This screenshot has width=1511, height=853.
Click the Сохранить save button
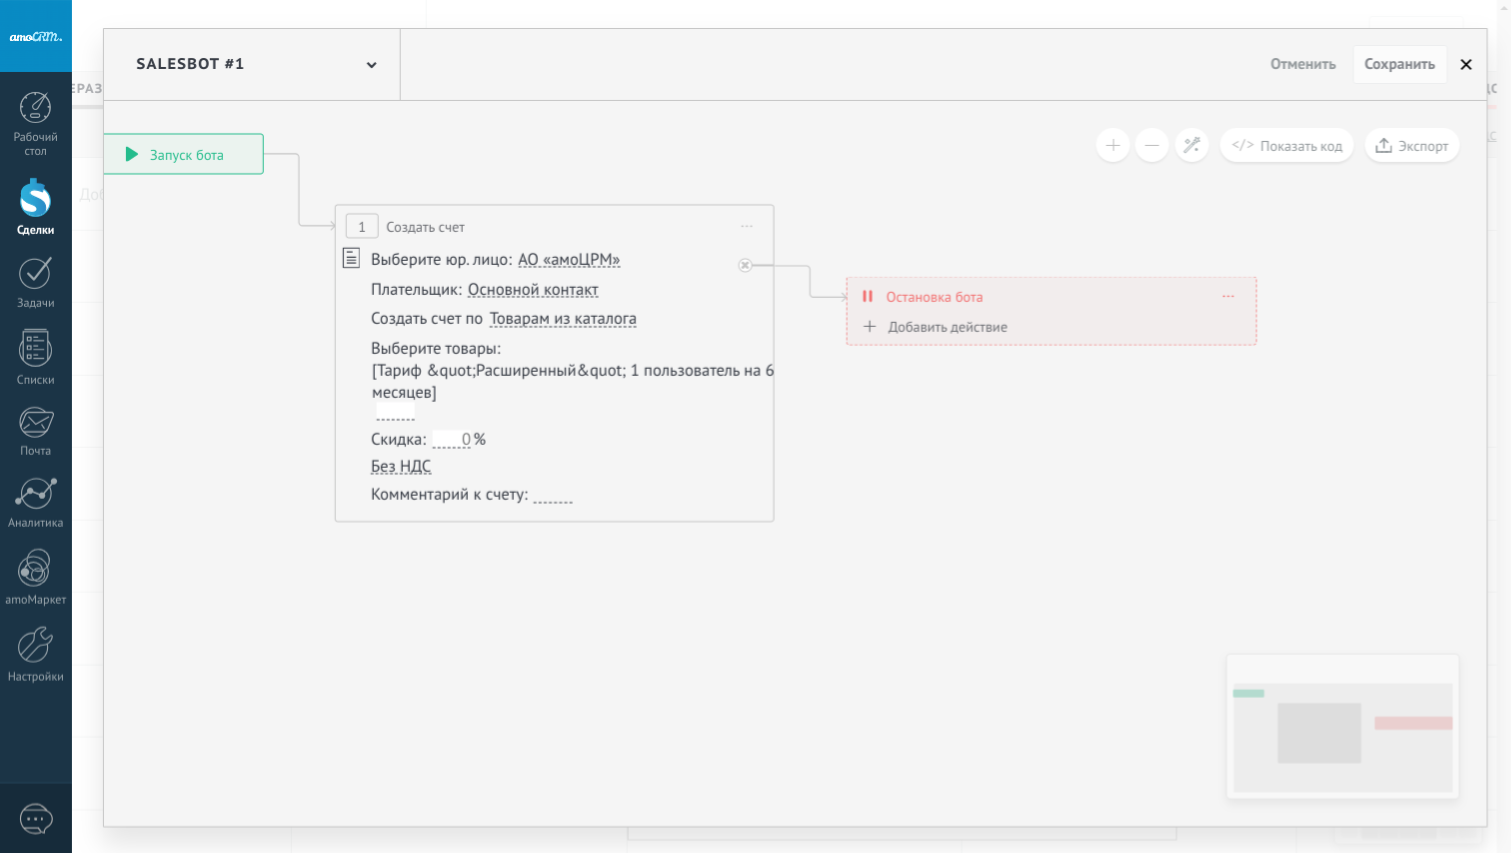[1399, 64]
